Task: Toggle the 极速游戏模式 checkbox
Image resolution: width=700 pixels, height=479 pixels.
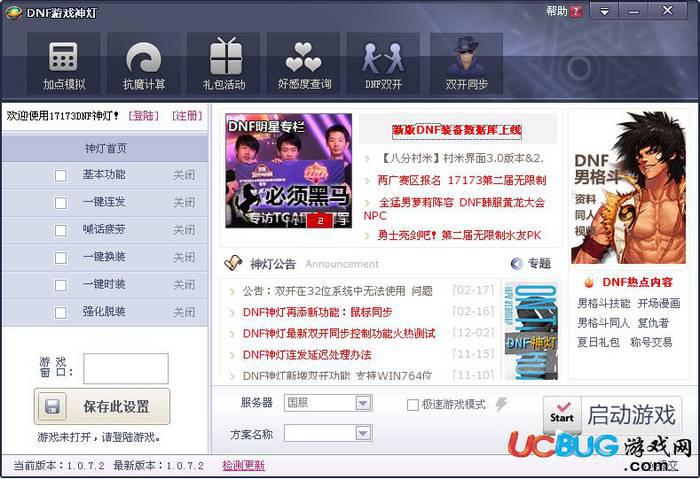Action: click(x=412, y=405)
